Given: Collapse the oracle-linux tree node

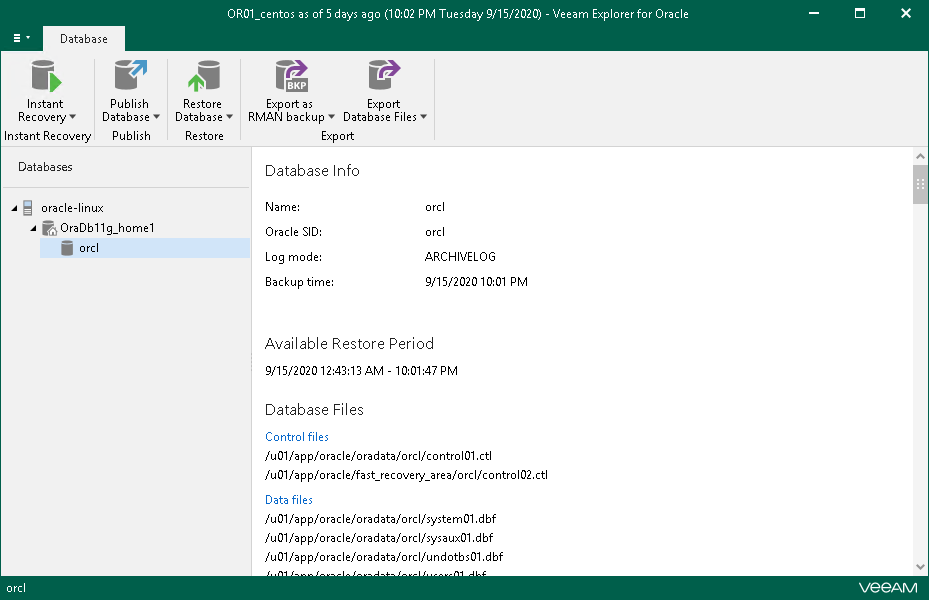Looking at the screenshot, I should 14,208.
